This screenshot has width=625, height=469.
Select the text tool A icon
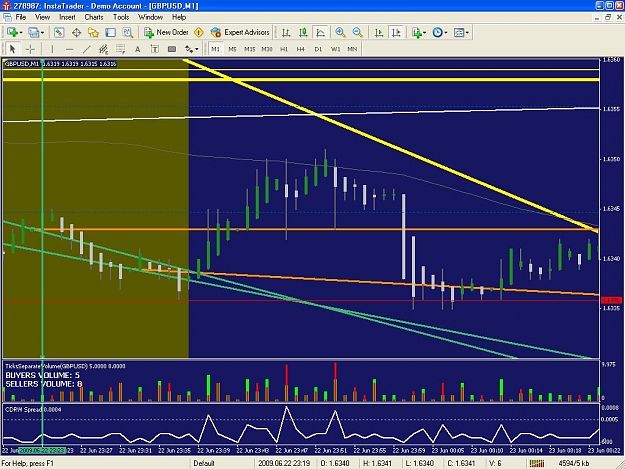138,49
